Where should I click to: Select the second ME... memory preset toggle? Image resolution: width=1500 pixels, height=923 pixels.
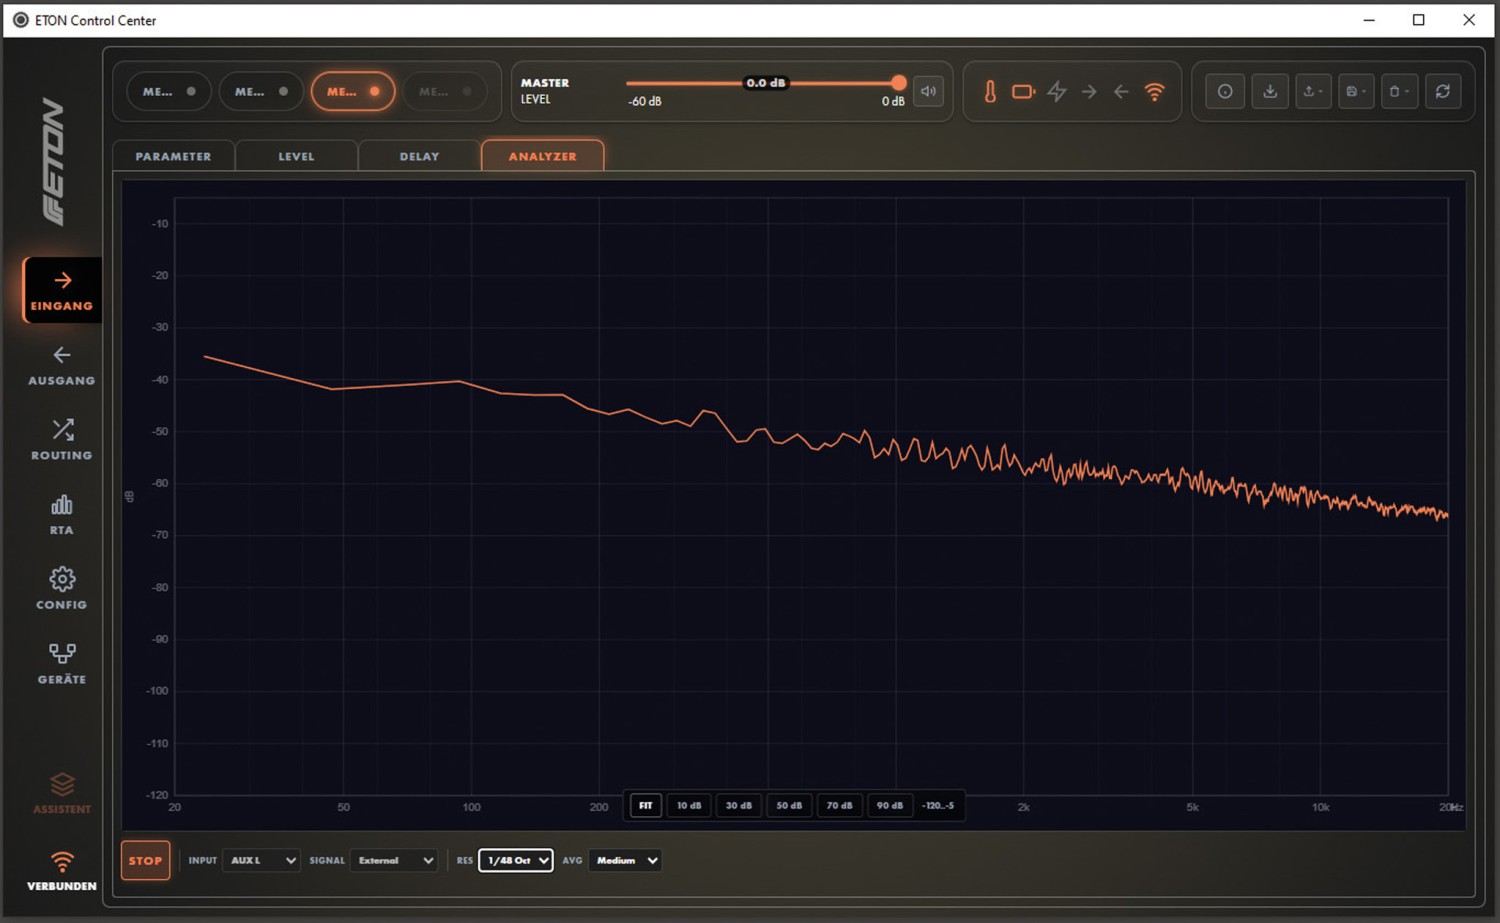click(261, 91)
